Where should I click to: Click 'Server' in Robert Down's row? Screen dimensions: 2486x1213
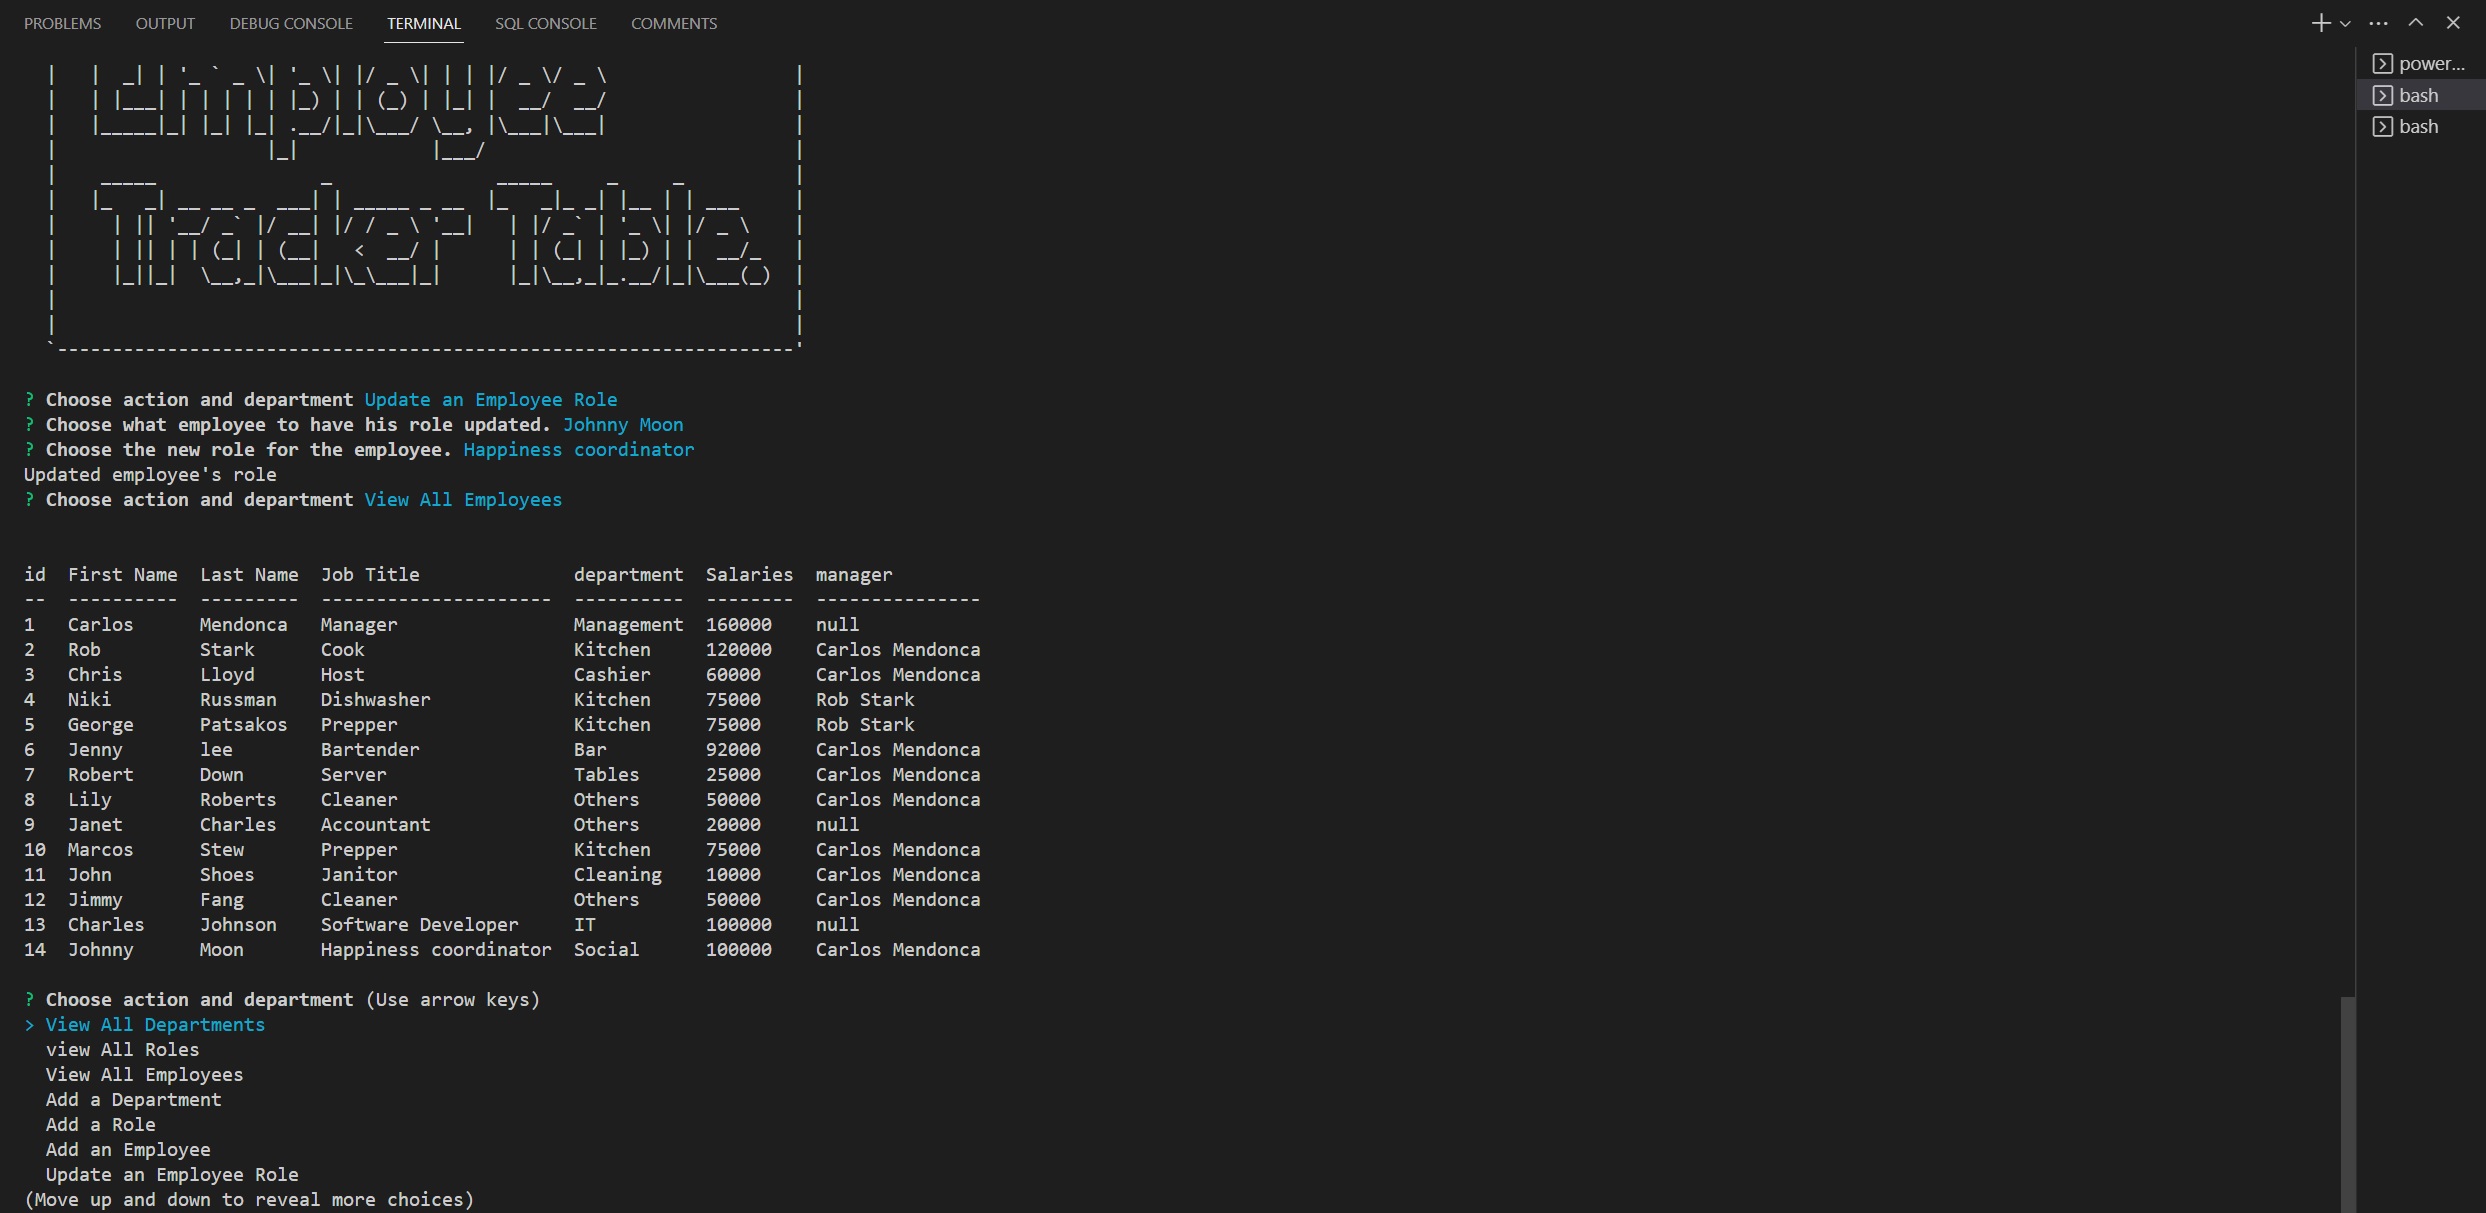[353, 775]
